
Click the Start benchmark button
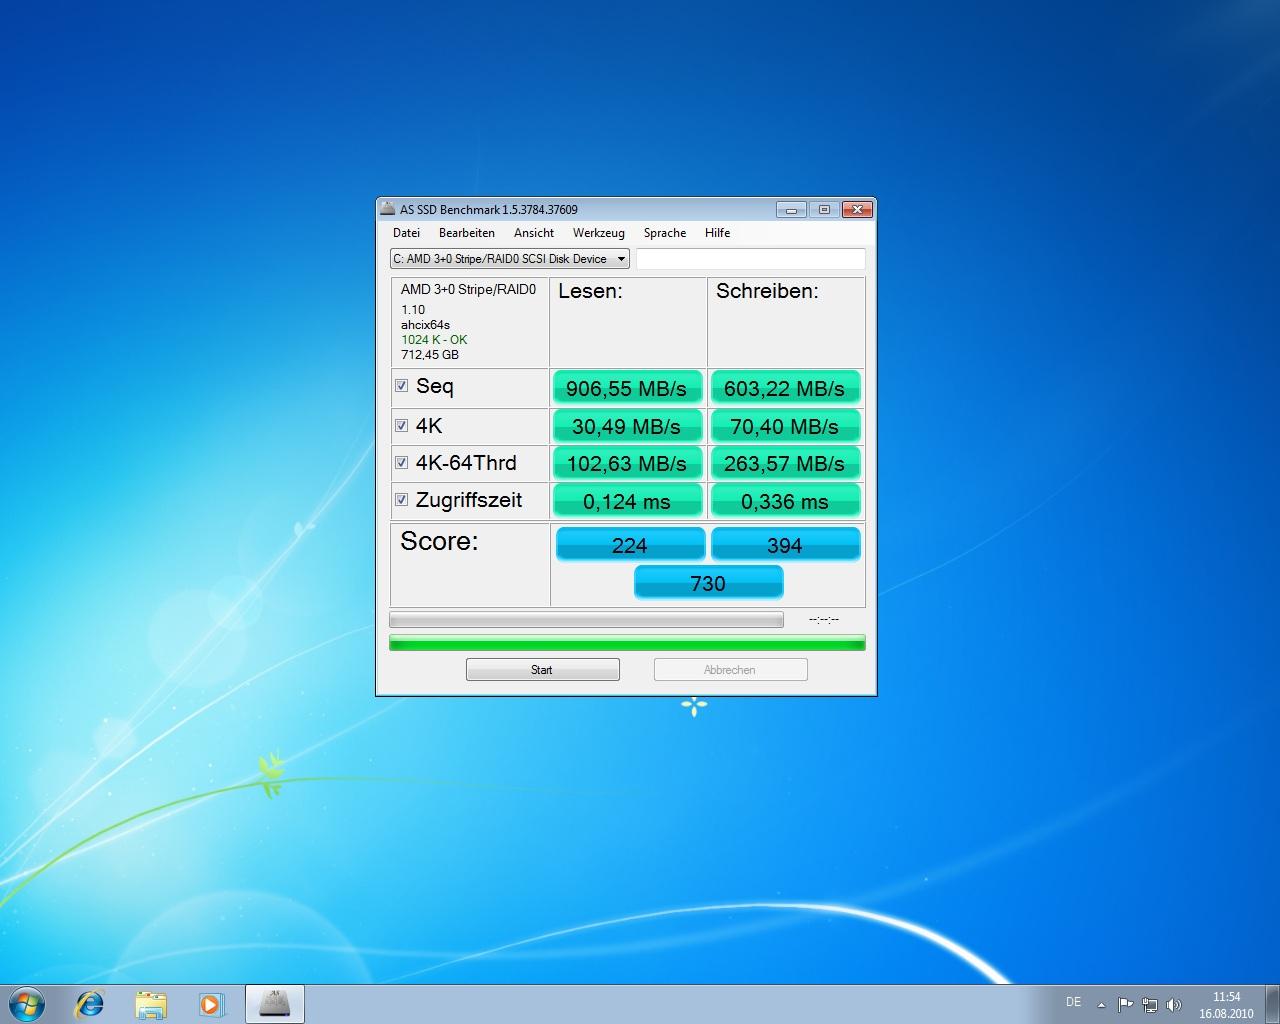pyautogui.click(x=543, y=670)
